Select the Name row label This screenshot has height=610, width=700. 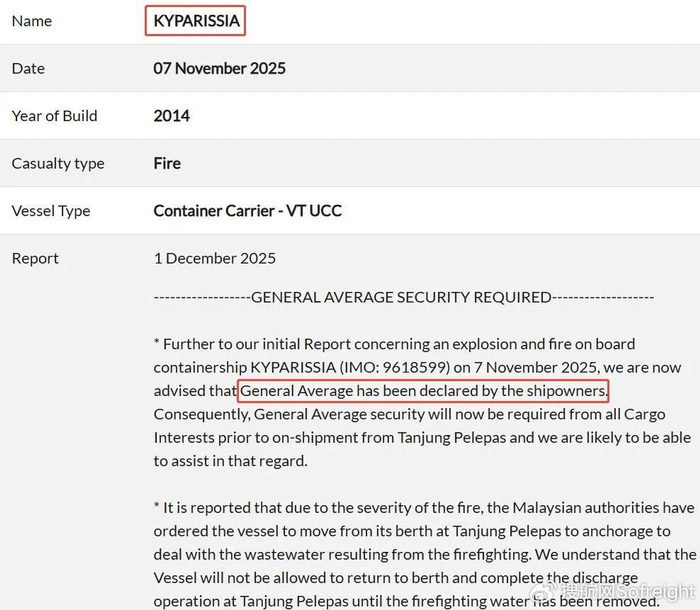click(x=31, y=20)
